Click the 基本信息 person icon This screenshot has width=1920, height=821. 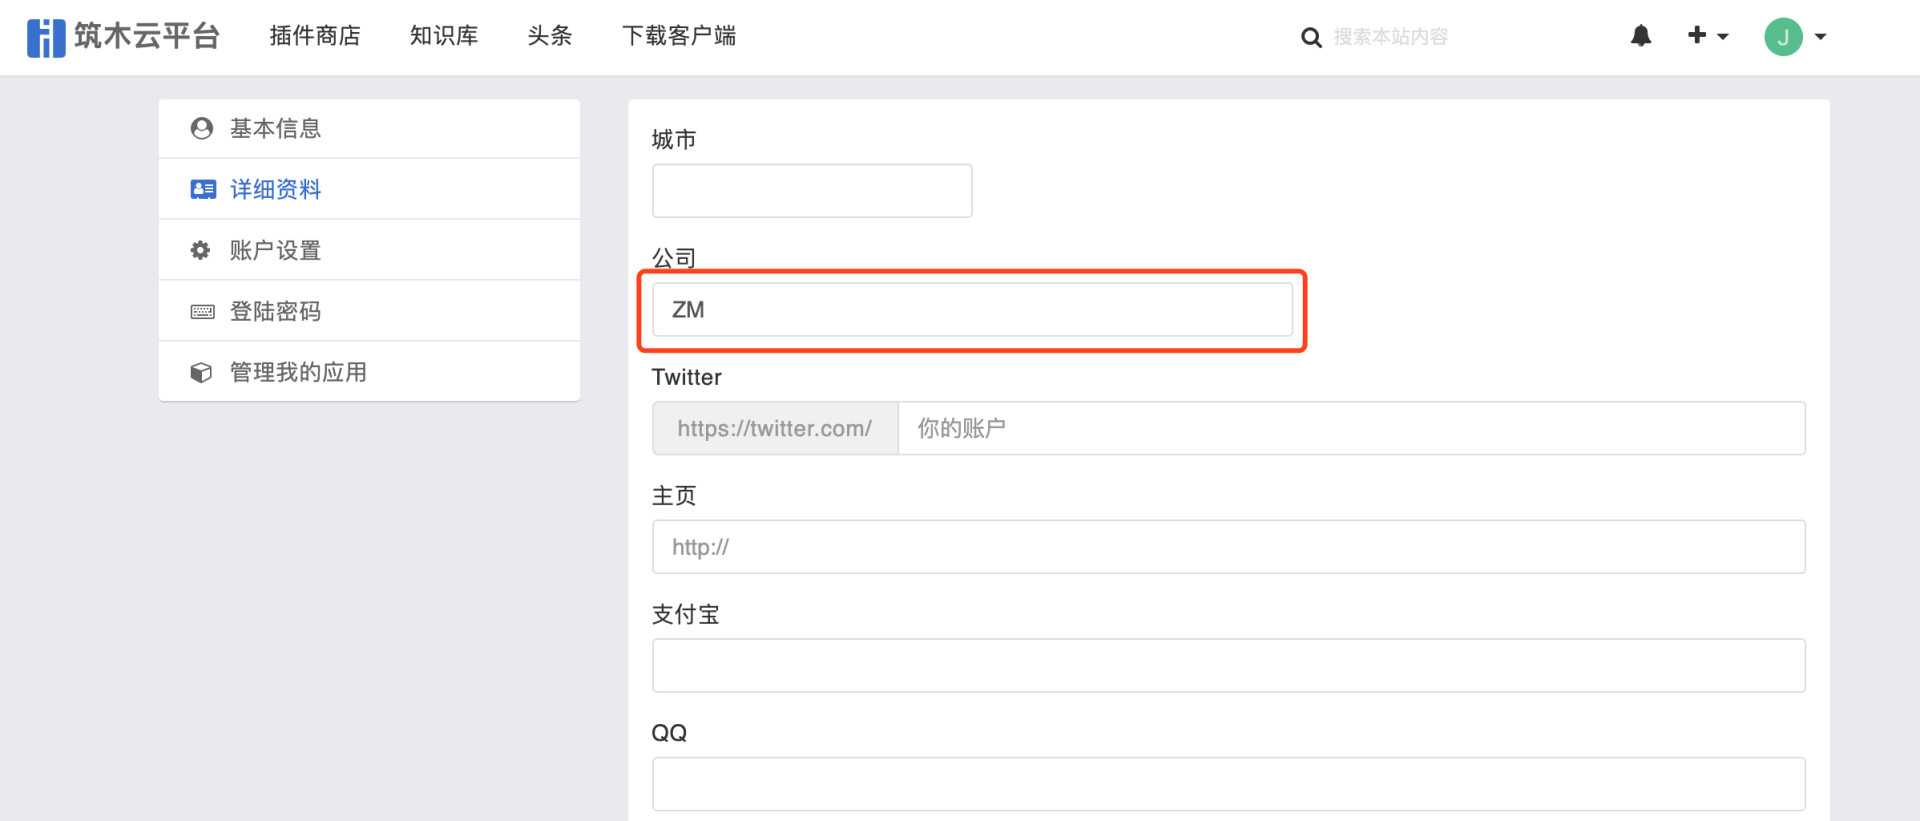(x=202, y=129)
